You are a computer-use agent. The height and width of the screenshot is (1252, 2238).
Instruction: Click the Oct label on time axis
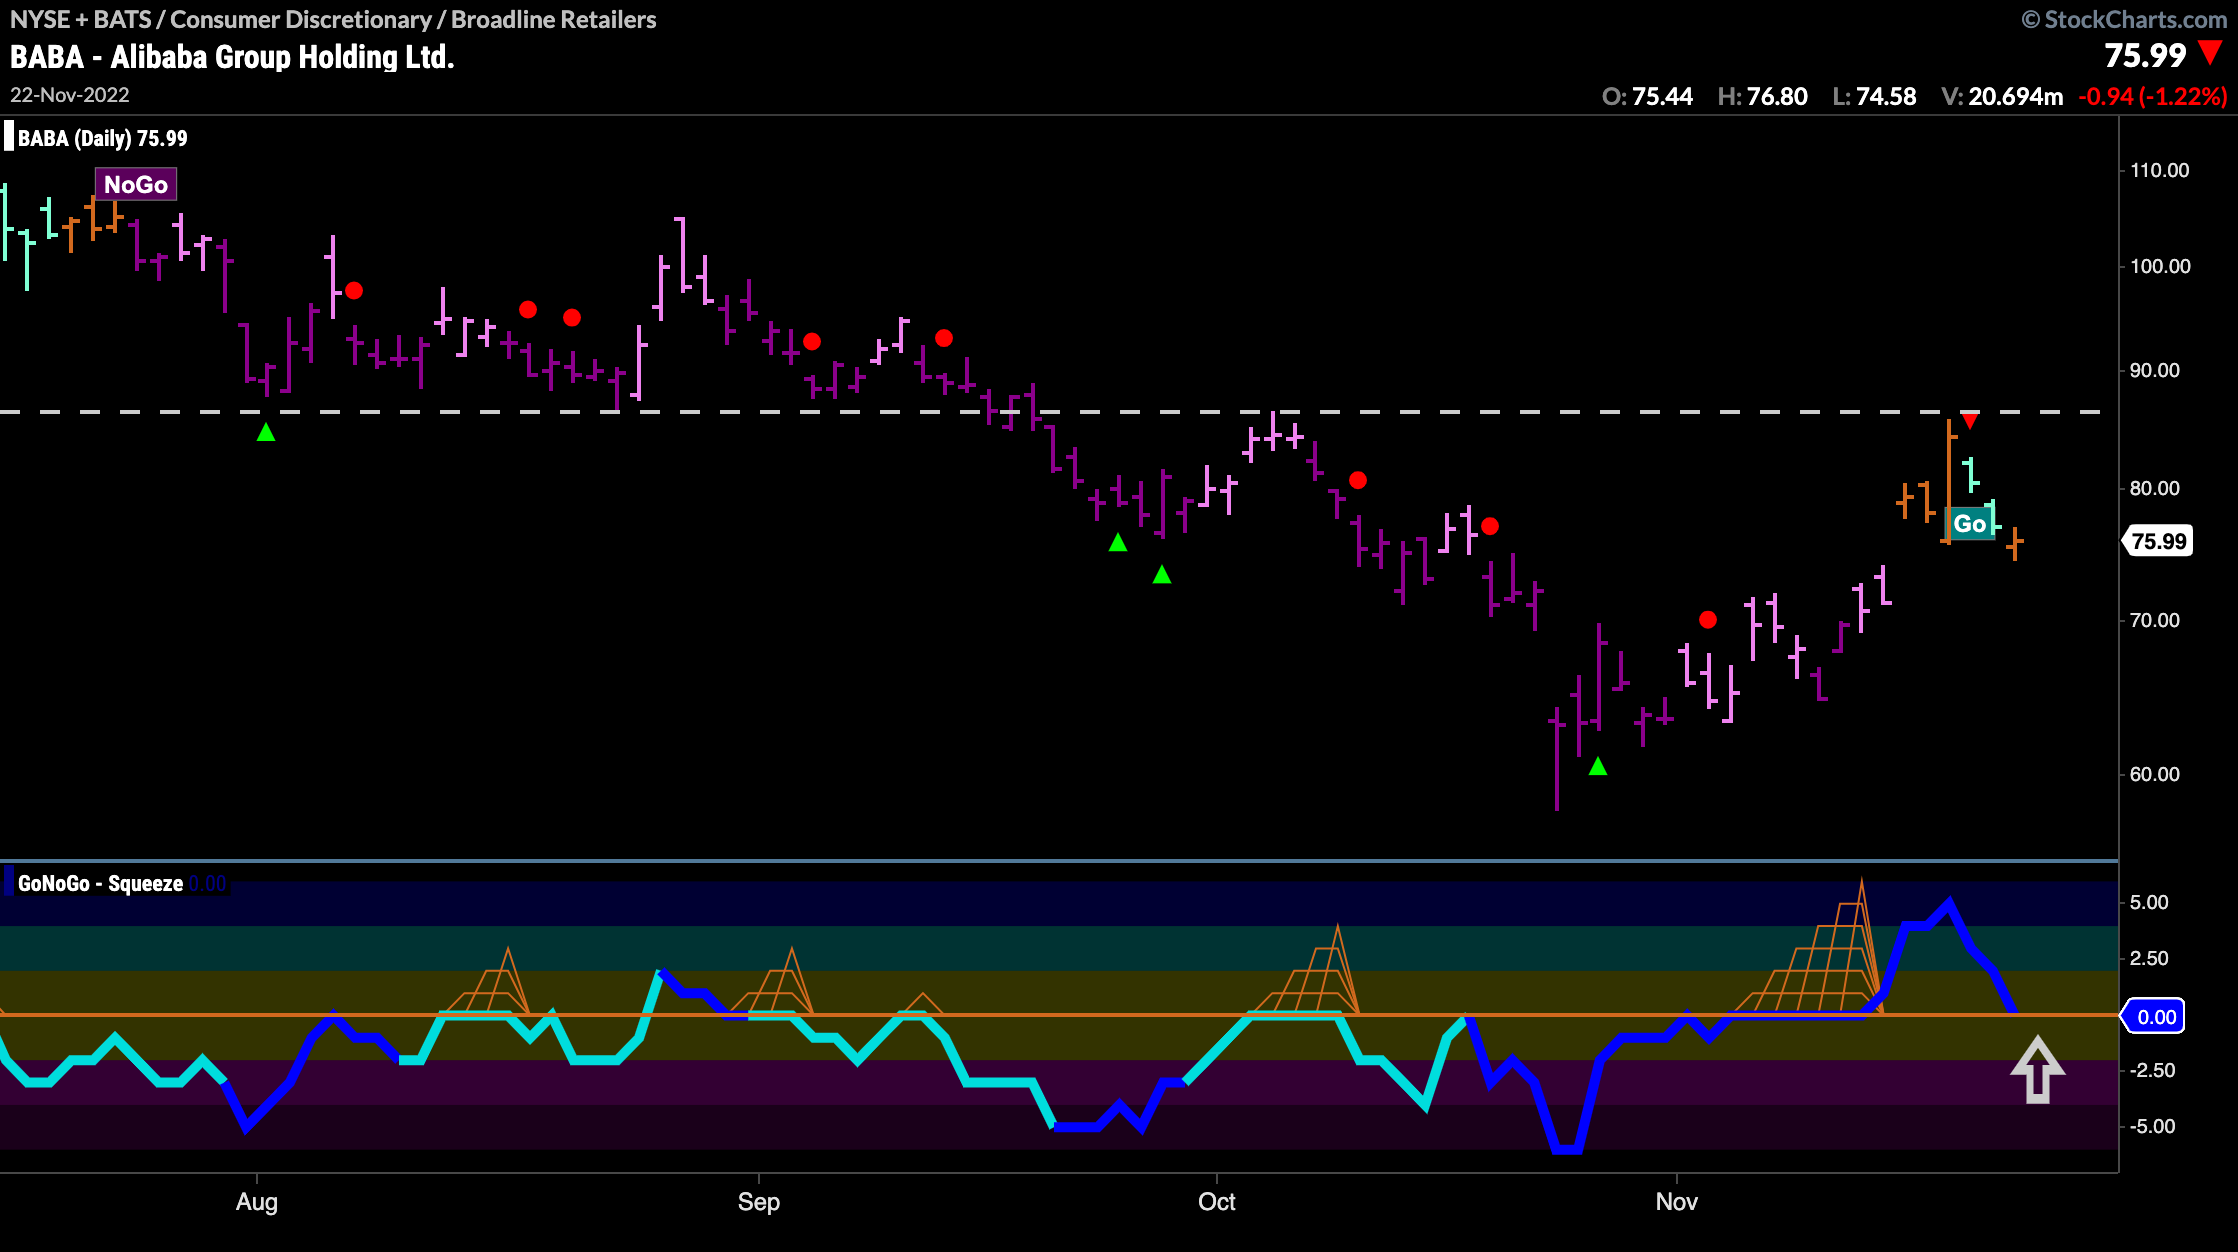[1217, 1202]
